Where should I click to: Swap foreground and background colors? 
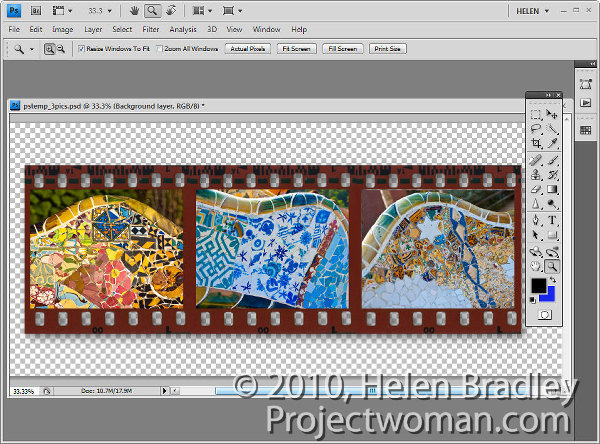(x=553, y=280)
